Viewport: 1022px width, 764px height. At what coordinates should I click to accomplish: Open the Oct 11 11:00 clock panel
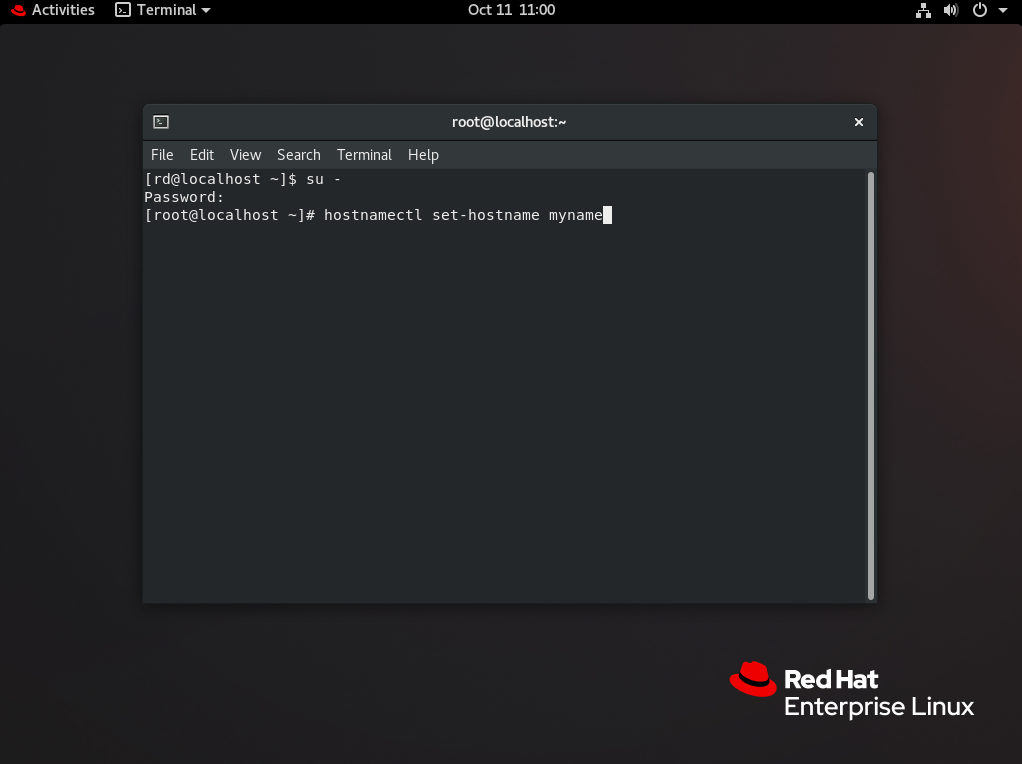click(x=511, y=10)
